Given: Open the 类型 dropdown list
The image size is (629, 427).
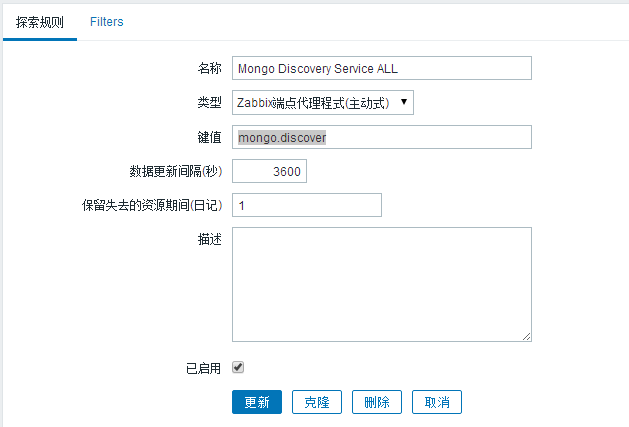Looking at the screenshot, I should coord(322,102).
